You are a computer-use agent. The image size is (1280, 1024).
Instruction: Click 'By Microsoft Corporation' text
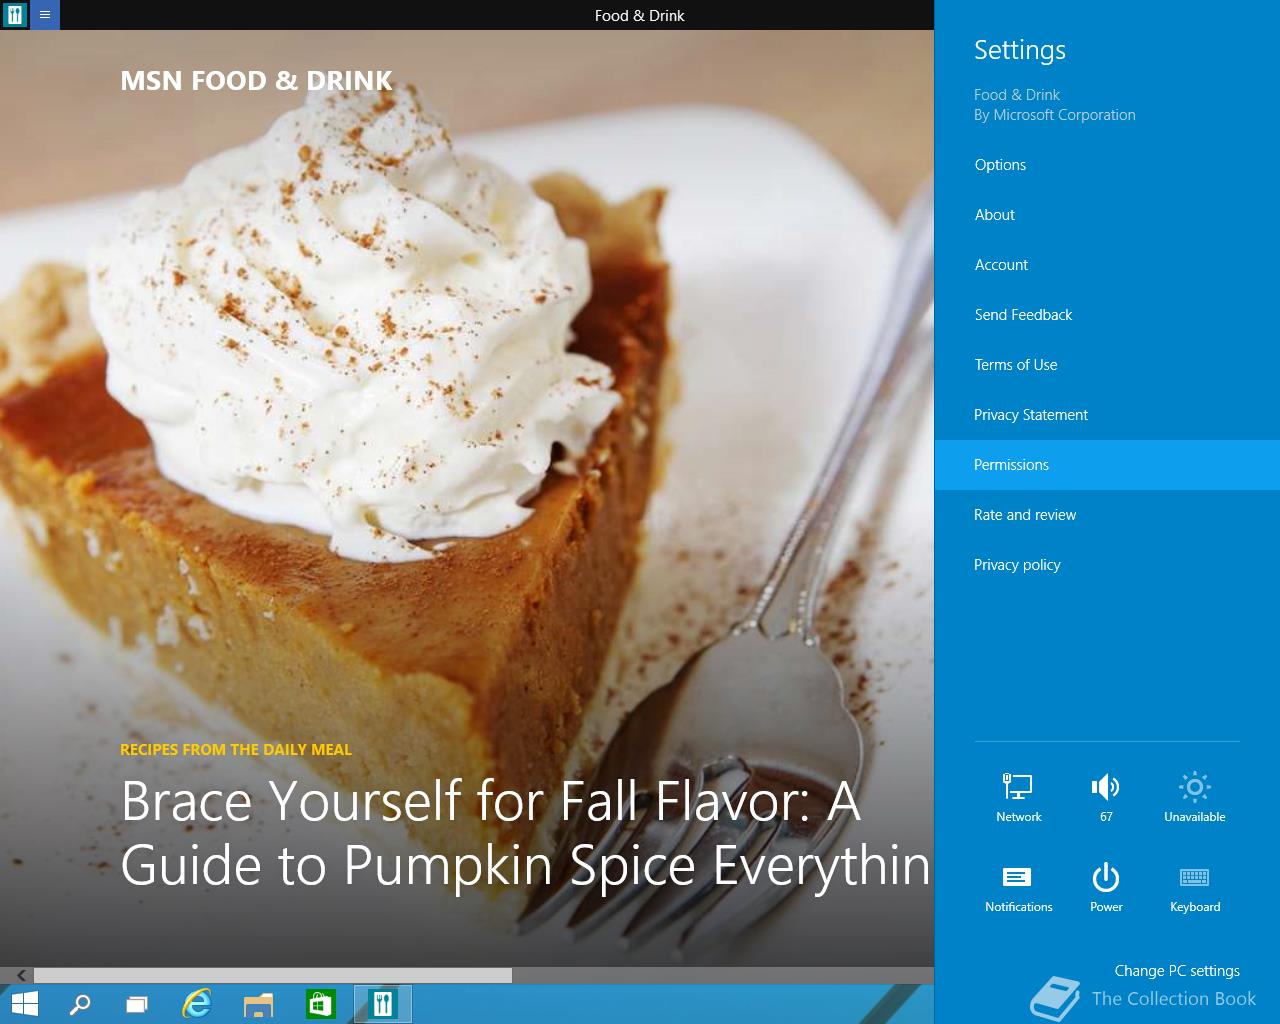(1055, 115)
